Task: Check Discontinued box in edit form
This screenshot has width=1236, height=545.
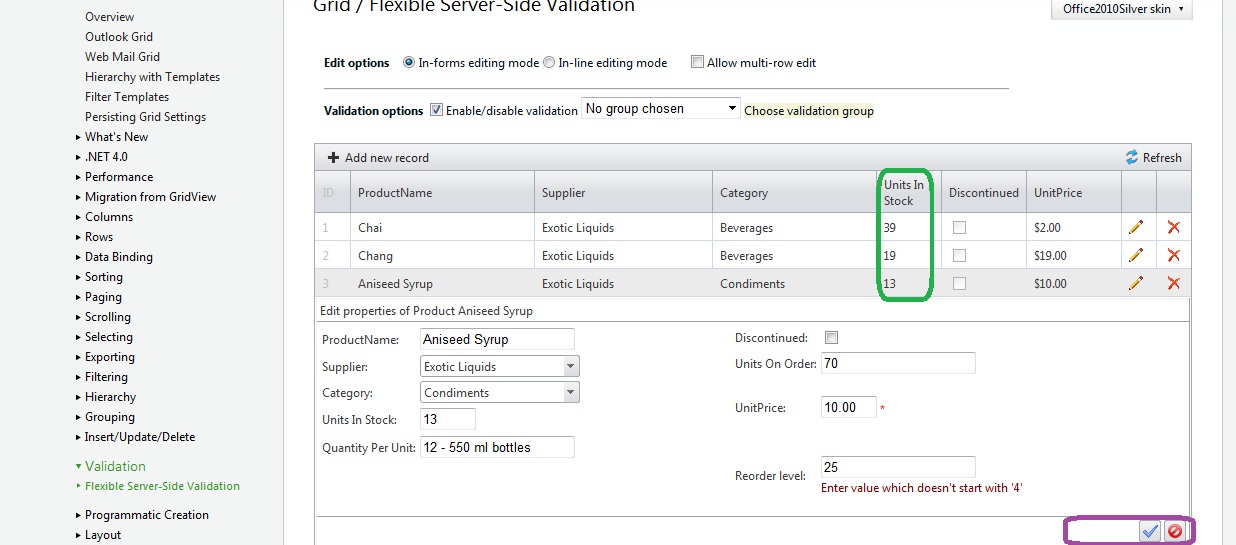Action: [x=831, y=338]
